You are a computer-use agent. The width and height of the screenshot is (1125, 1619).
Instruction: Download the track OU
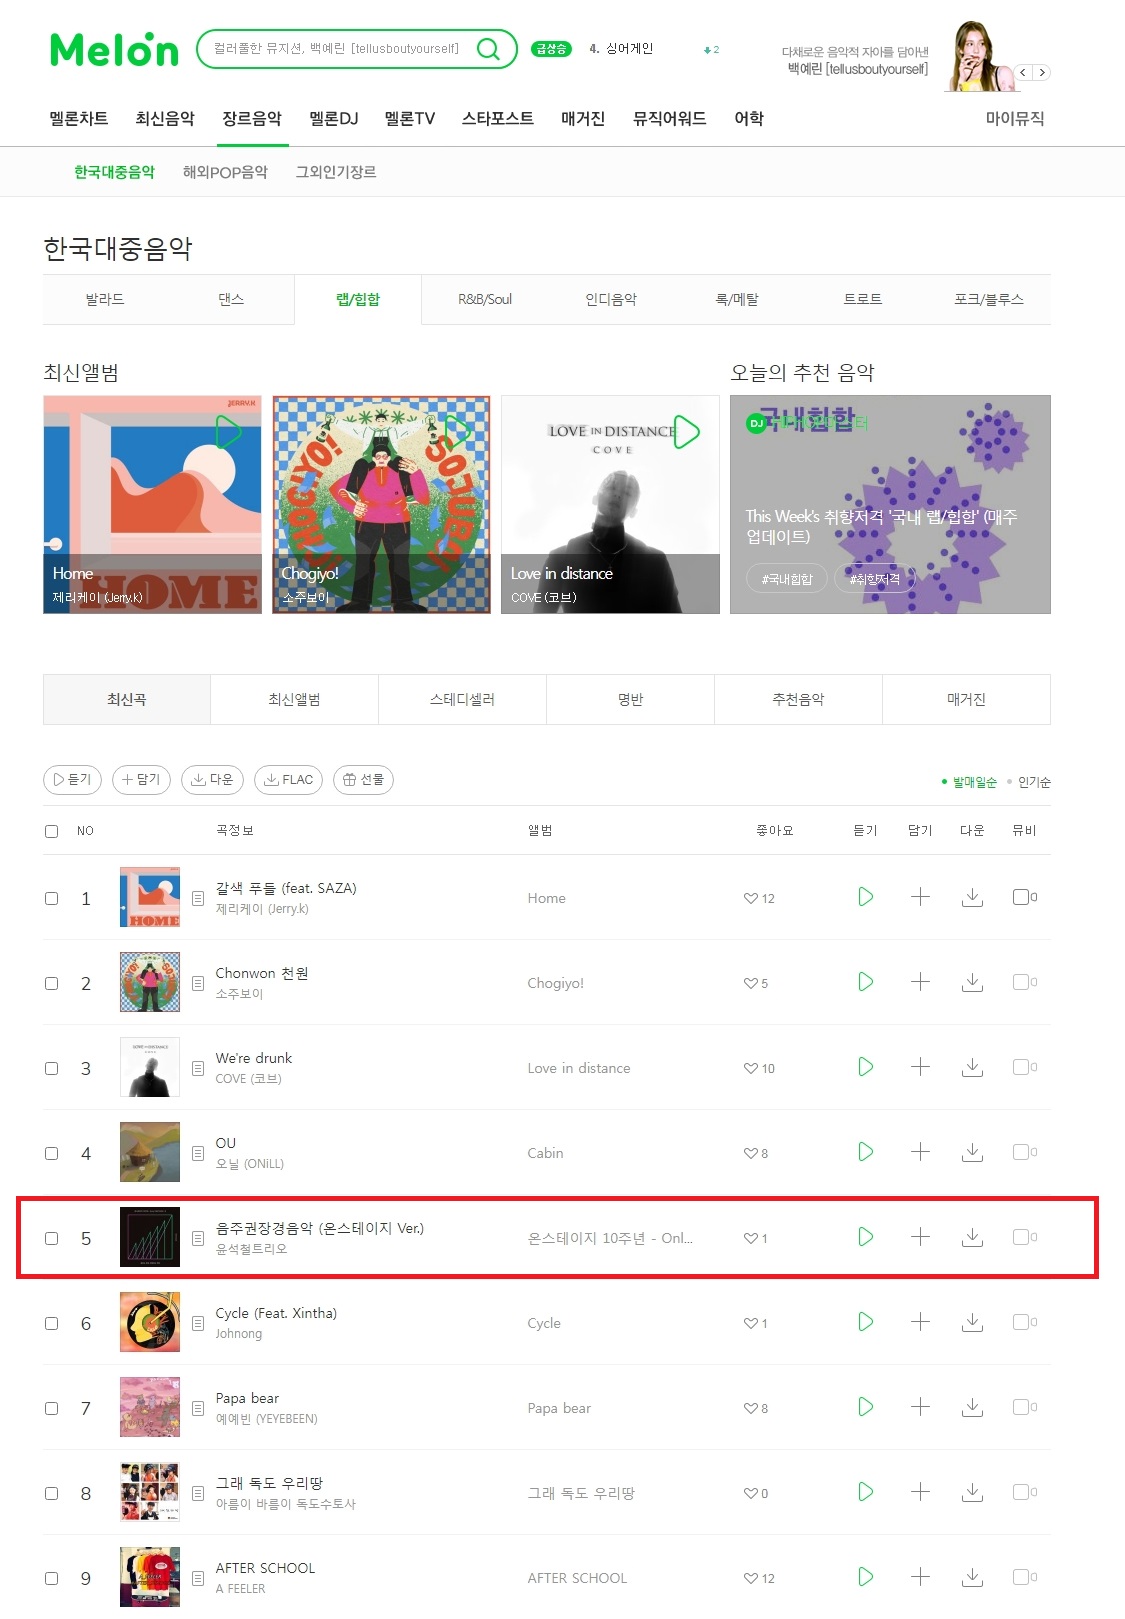(x=972, y=1152)
